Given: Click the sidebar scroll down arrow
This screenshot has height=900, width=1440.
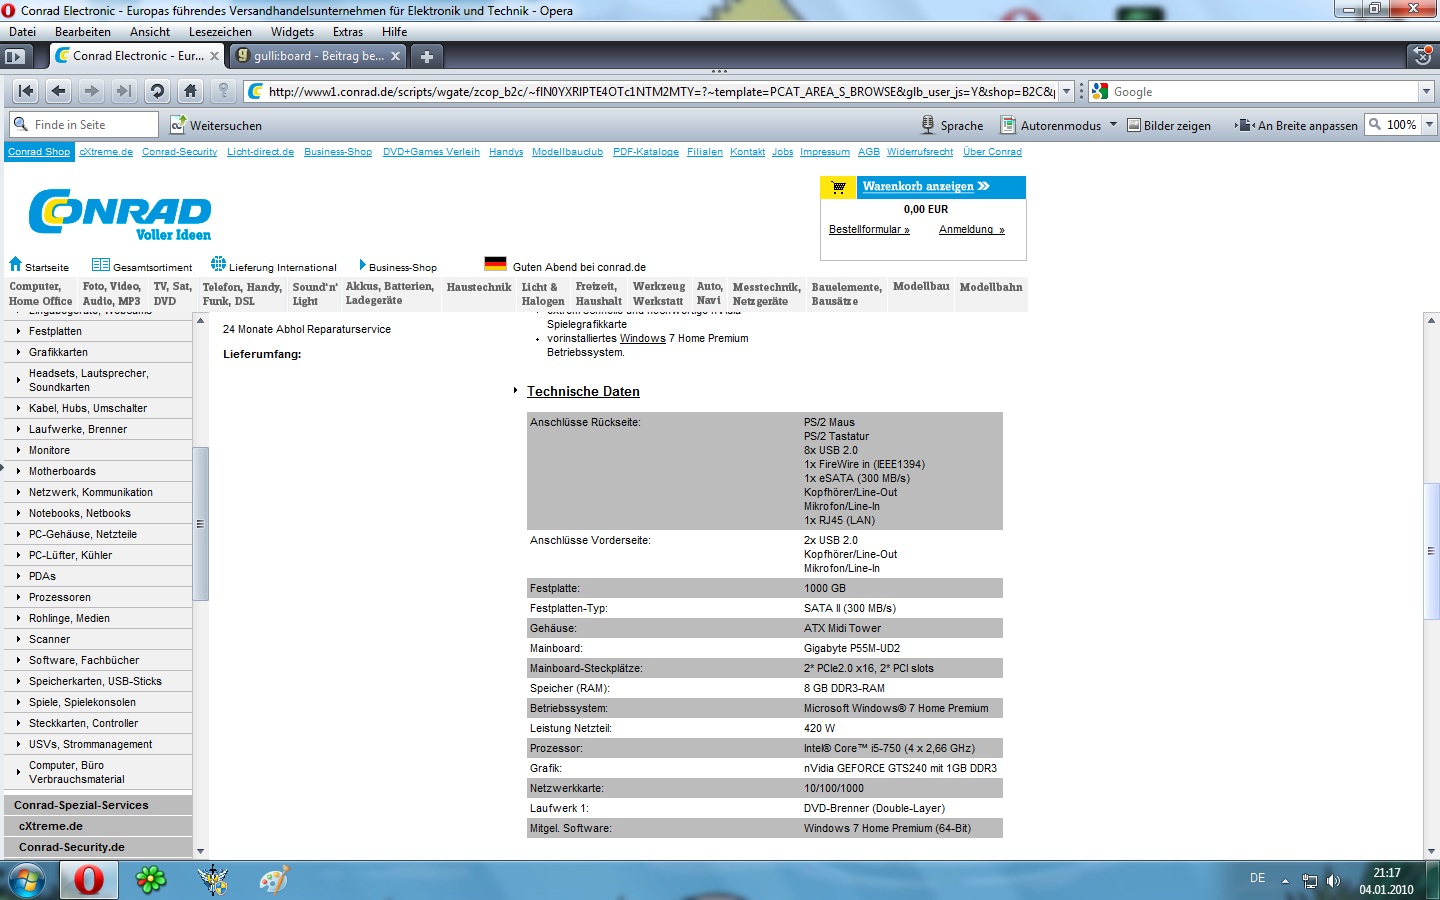Looking at the screenshot, I should click(200, 851).
